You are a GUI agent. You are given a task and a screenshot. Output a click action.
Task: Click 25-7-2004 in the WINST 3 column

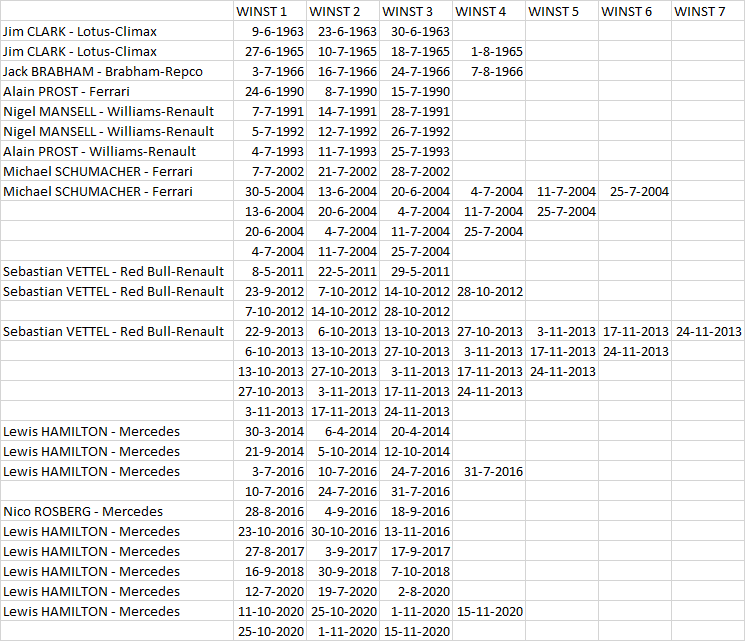416,251
